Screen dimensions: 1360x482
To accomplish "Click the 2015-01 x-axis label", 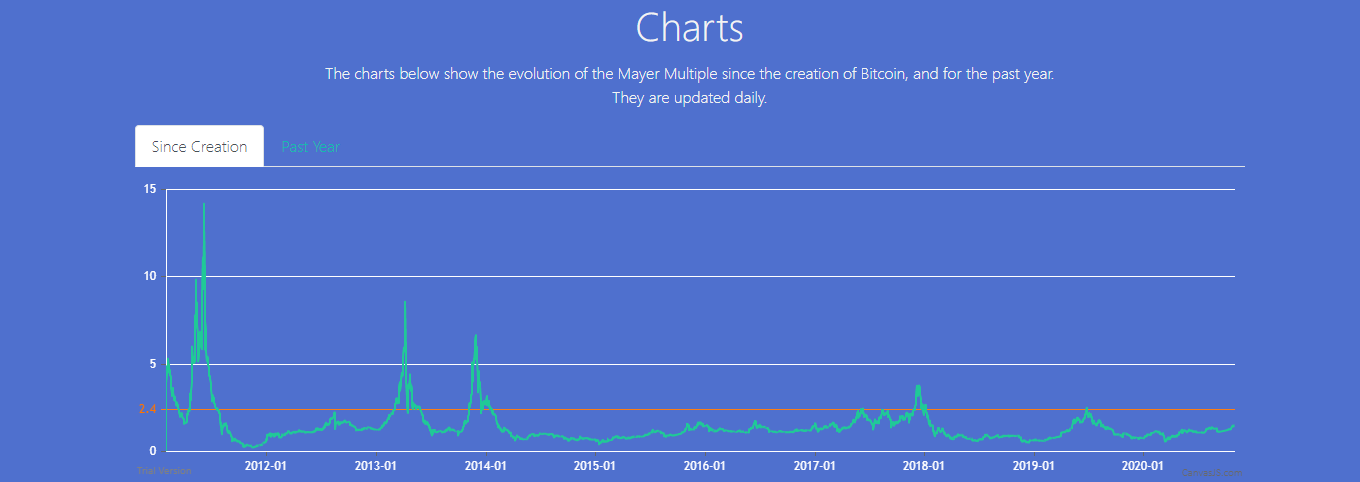I will pos(594,466).
